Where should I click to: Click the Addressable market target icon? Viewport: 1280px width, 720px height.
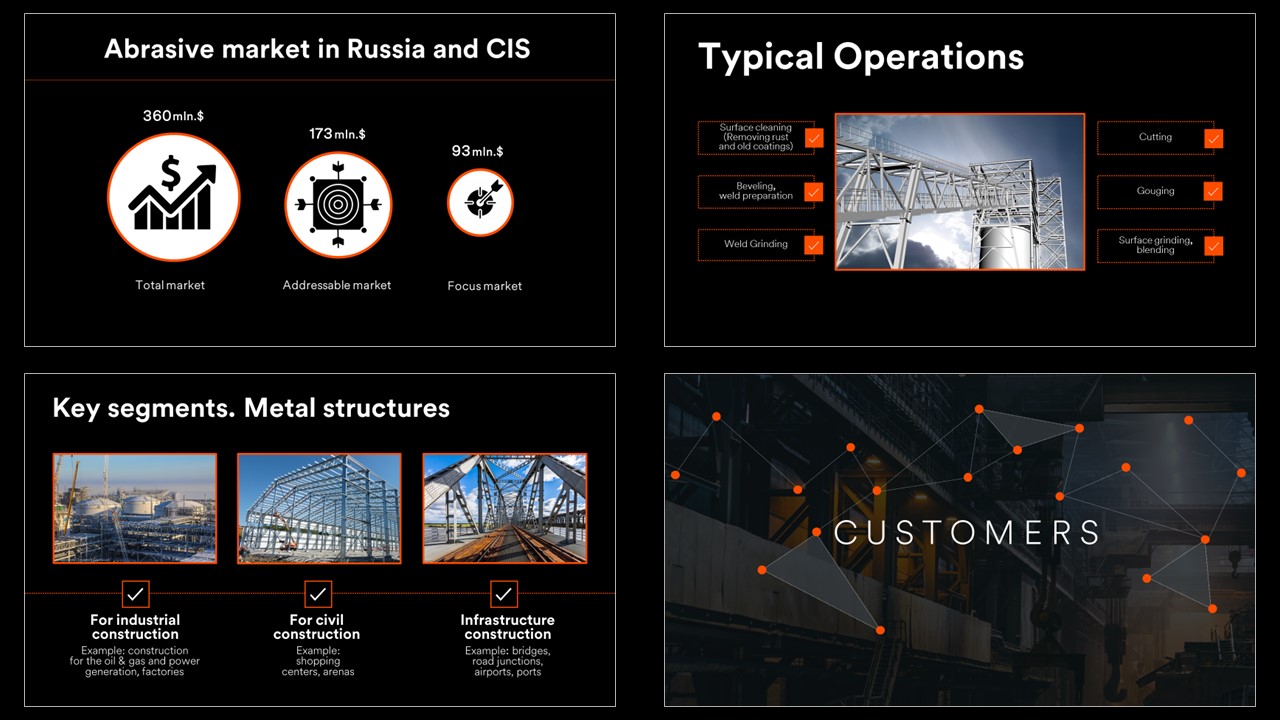click(338, 205)
